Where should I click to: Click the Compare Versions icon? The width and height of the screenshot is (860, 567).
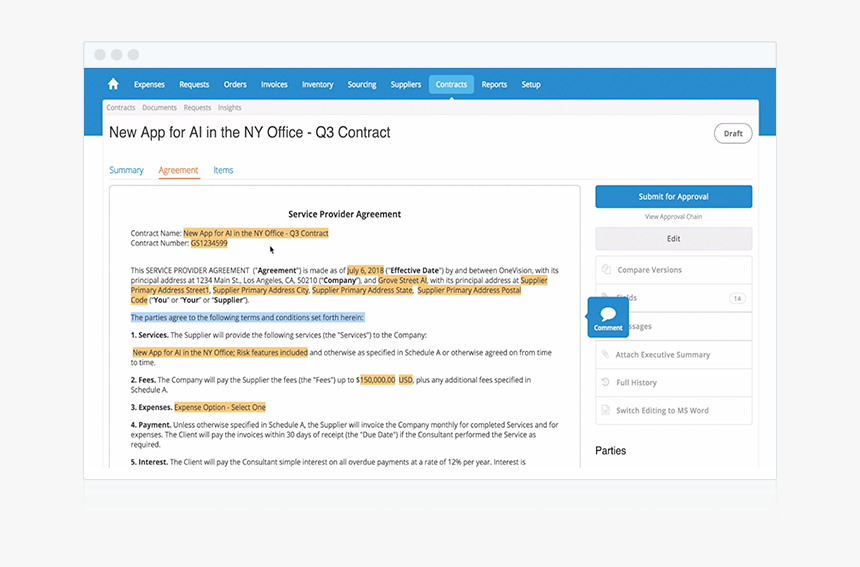pyautogui.click(x=605, y=270)
